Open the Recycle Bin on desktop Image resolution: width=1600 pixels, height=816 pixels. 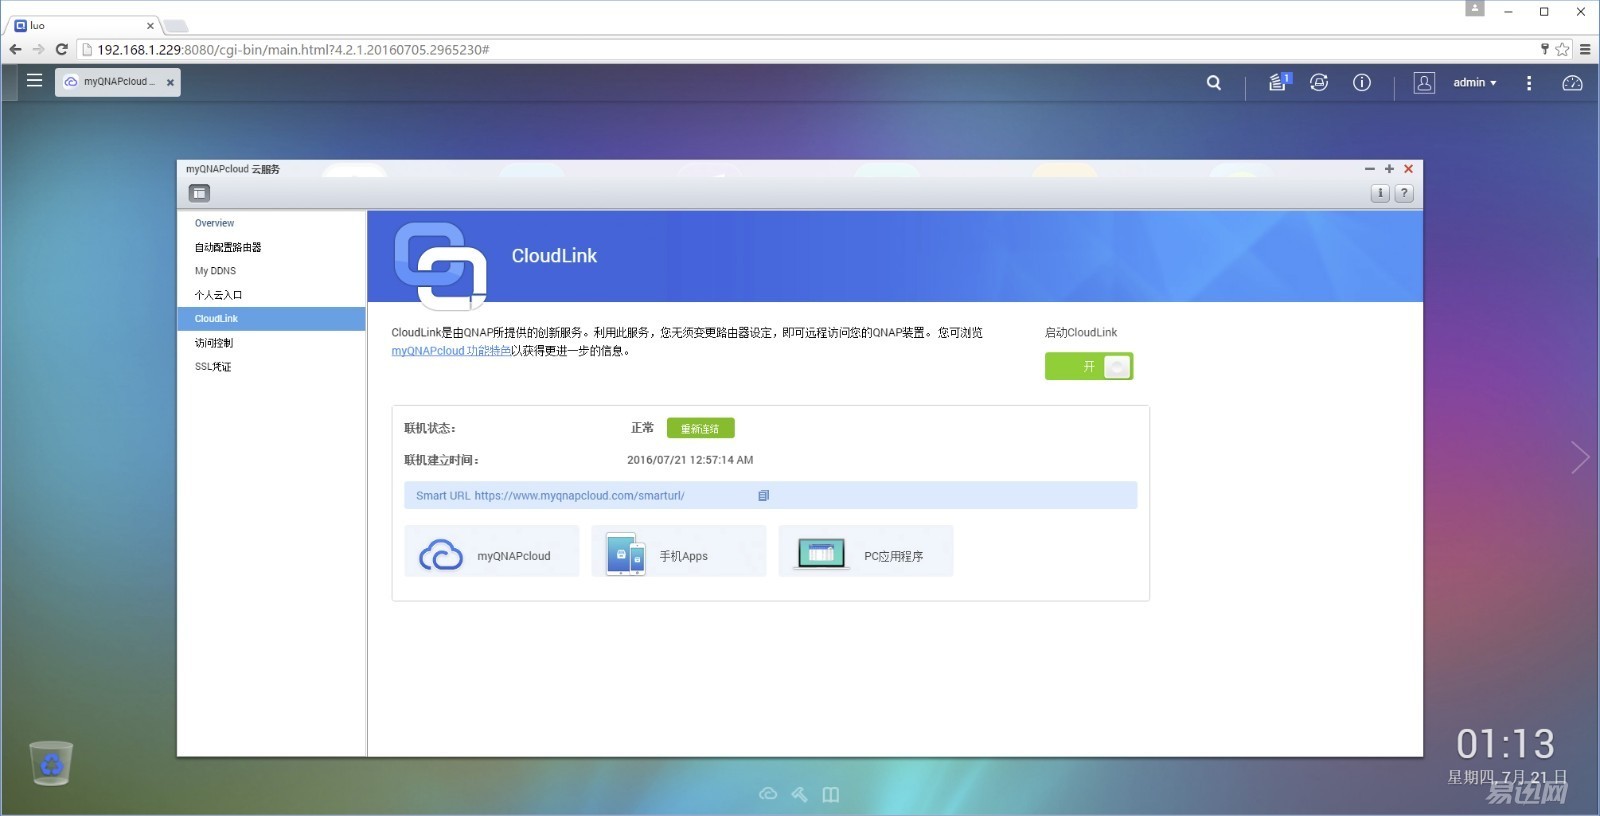pos(51,764)
